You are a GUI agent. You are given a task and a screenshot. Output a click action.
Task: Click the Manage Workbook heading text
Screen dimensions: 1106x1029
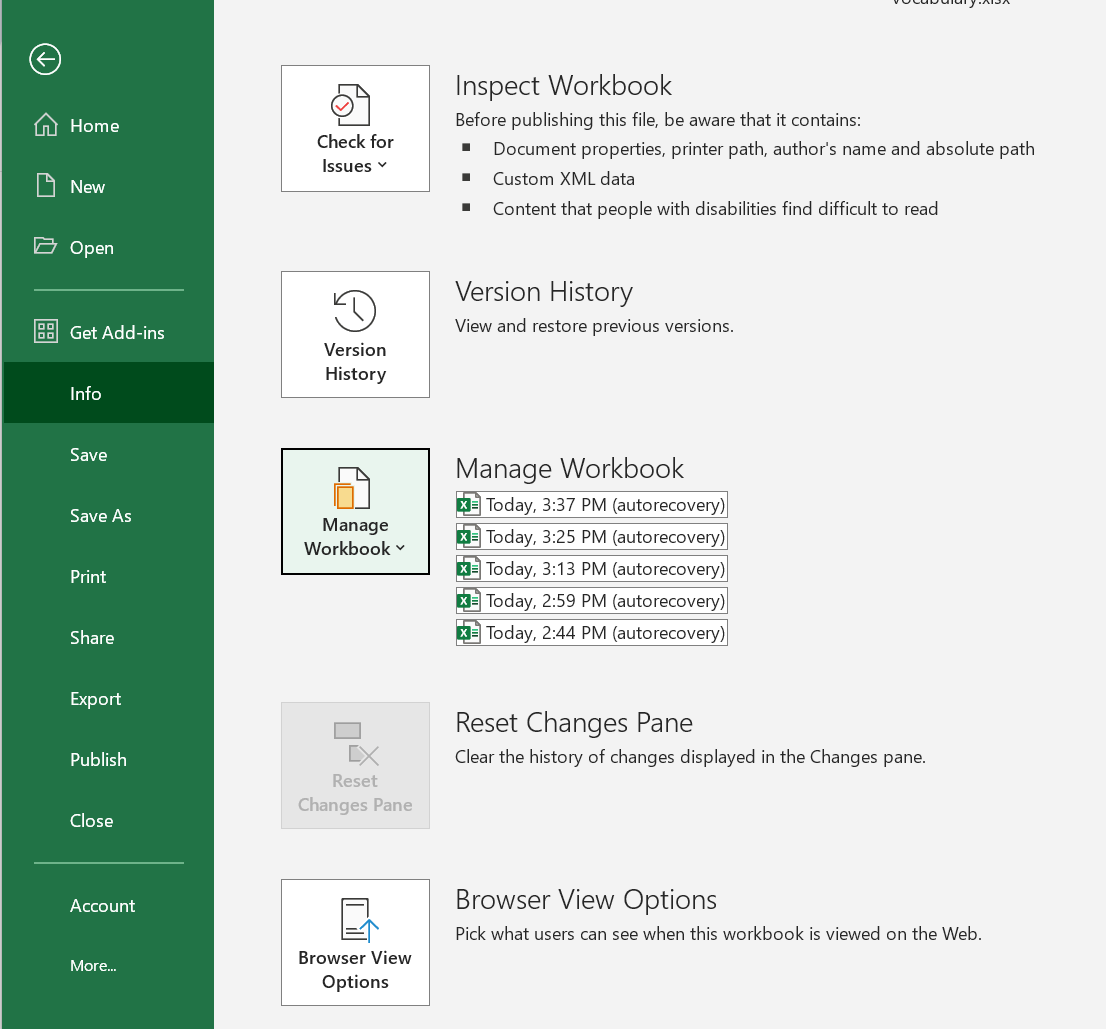point(570,469)
